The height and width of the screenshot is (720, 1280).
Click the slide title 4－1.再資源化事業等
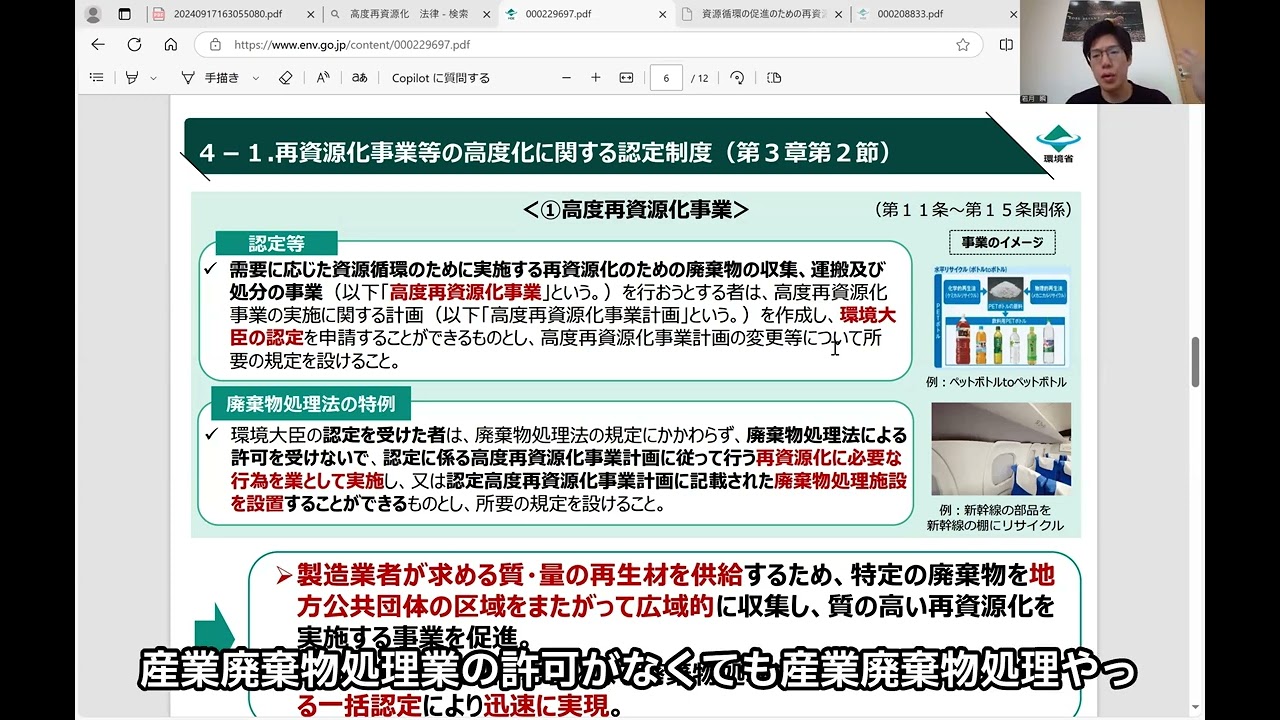click(x=546, y=152)
